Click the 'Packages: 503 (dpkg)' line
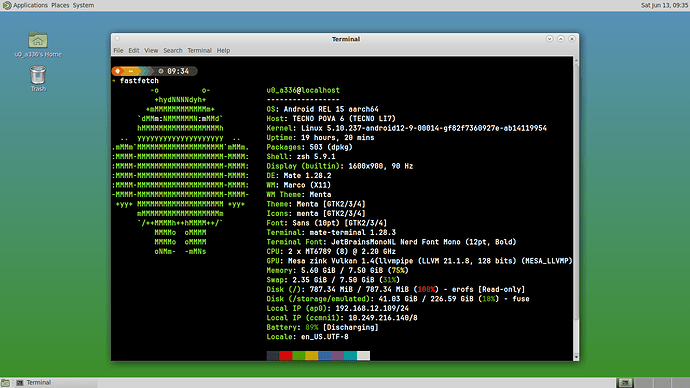Screen dimensions: 690x388 (309, 147)
